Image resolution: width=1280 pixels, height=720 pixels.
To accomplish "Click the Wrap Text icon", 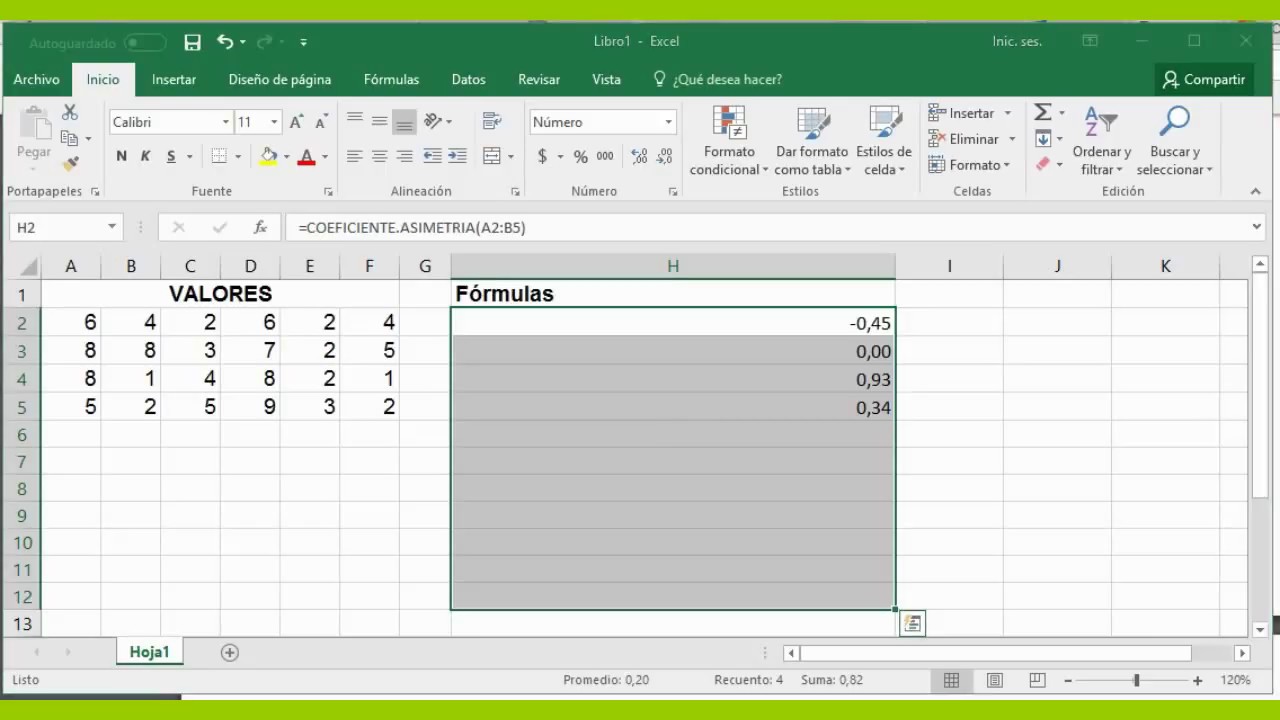I will click(x=491, y=121).
